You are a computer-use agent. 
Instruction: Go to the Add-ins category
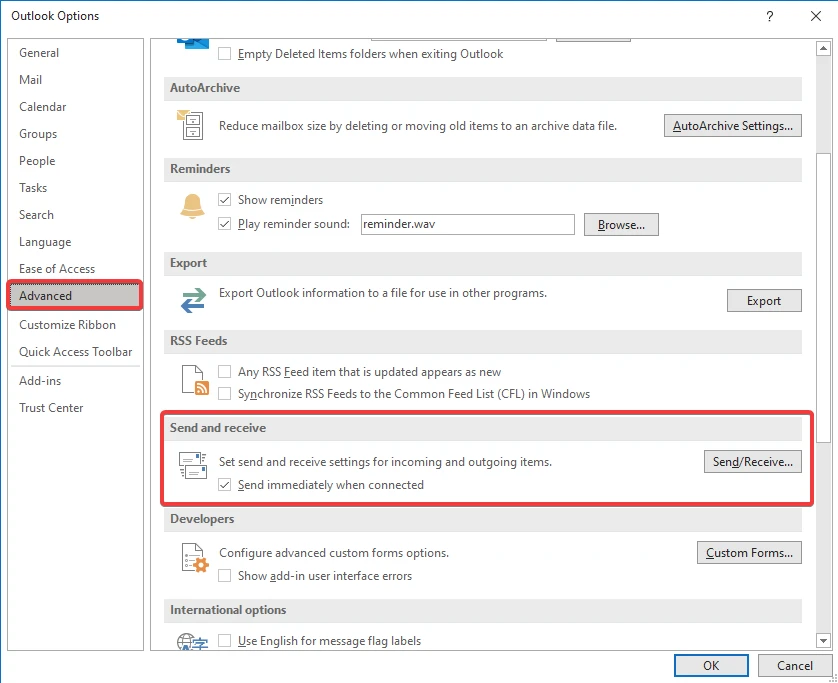(75, 381)
